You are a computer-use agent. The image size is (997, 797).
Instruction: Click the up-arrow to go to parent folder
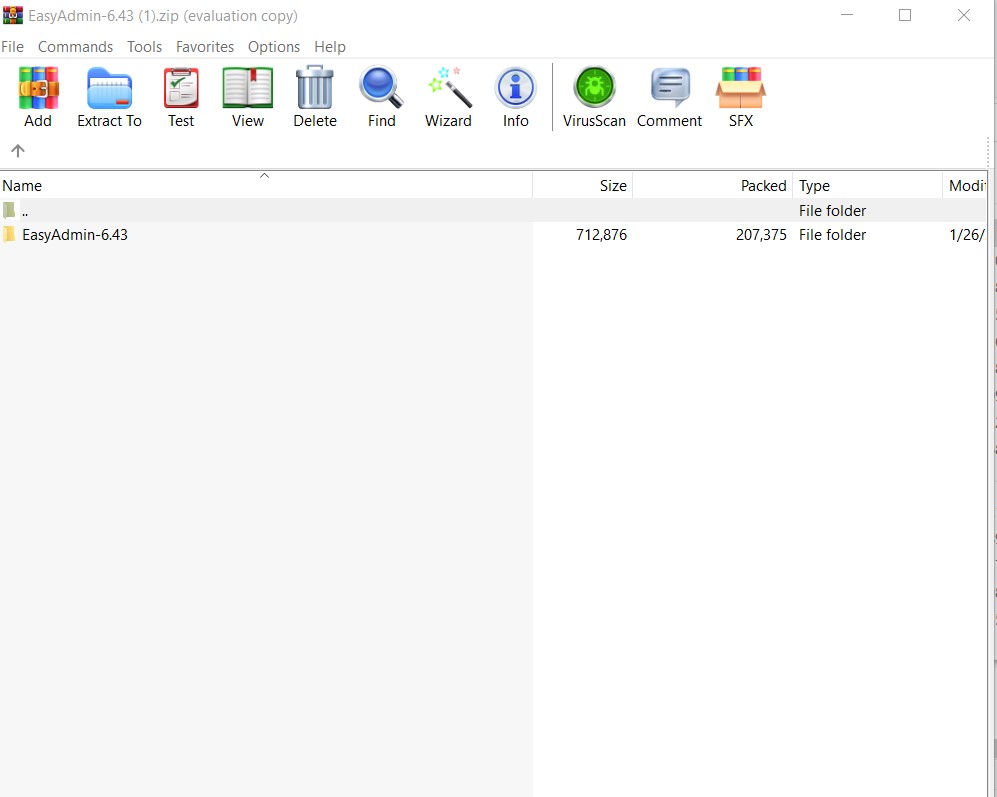(18, 152)
